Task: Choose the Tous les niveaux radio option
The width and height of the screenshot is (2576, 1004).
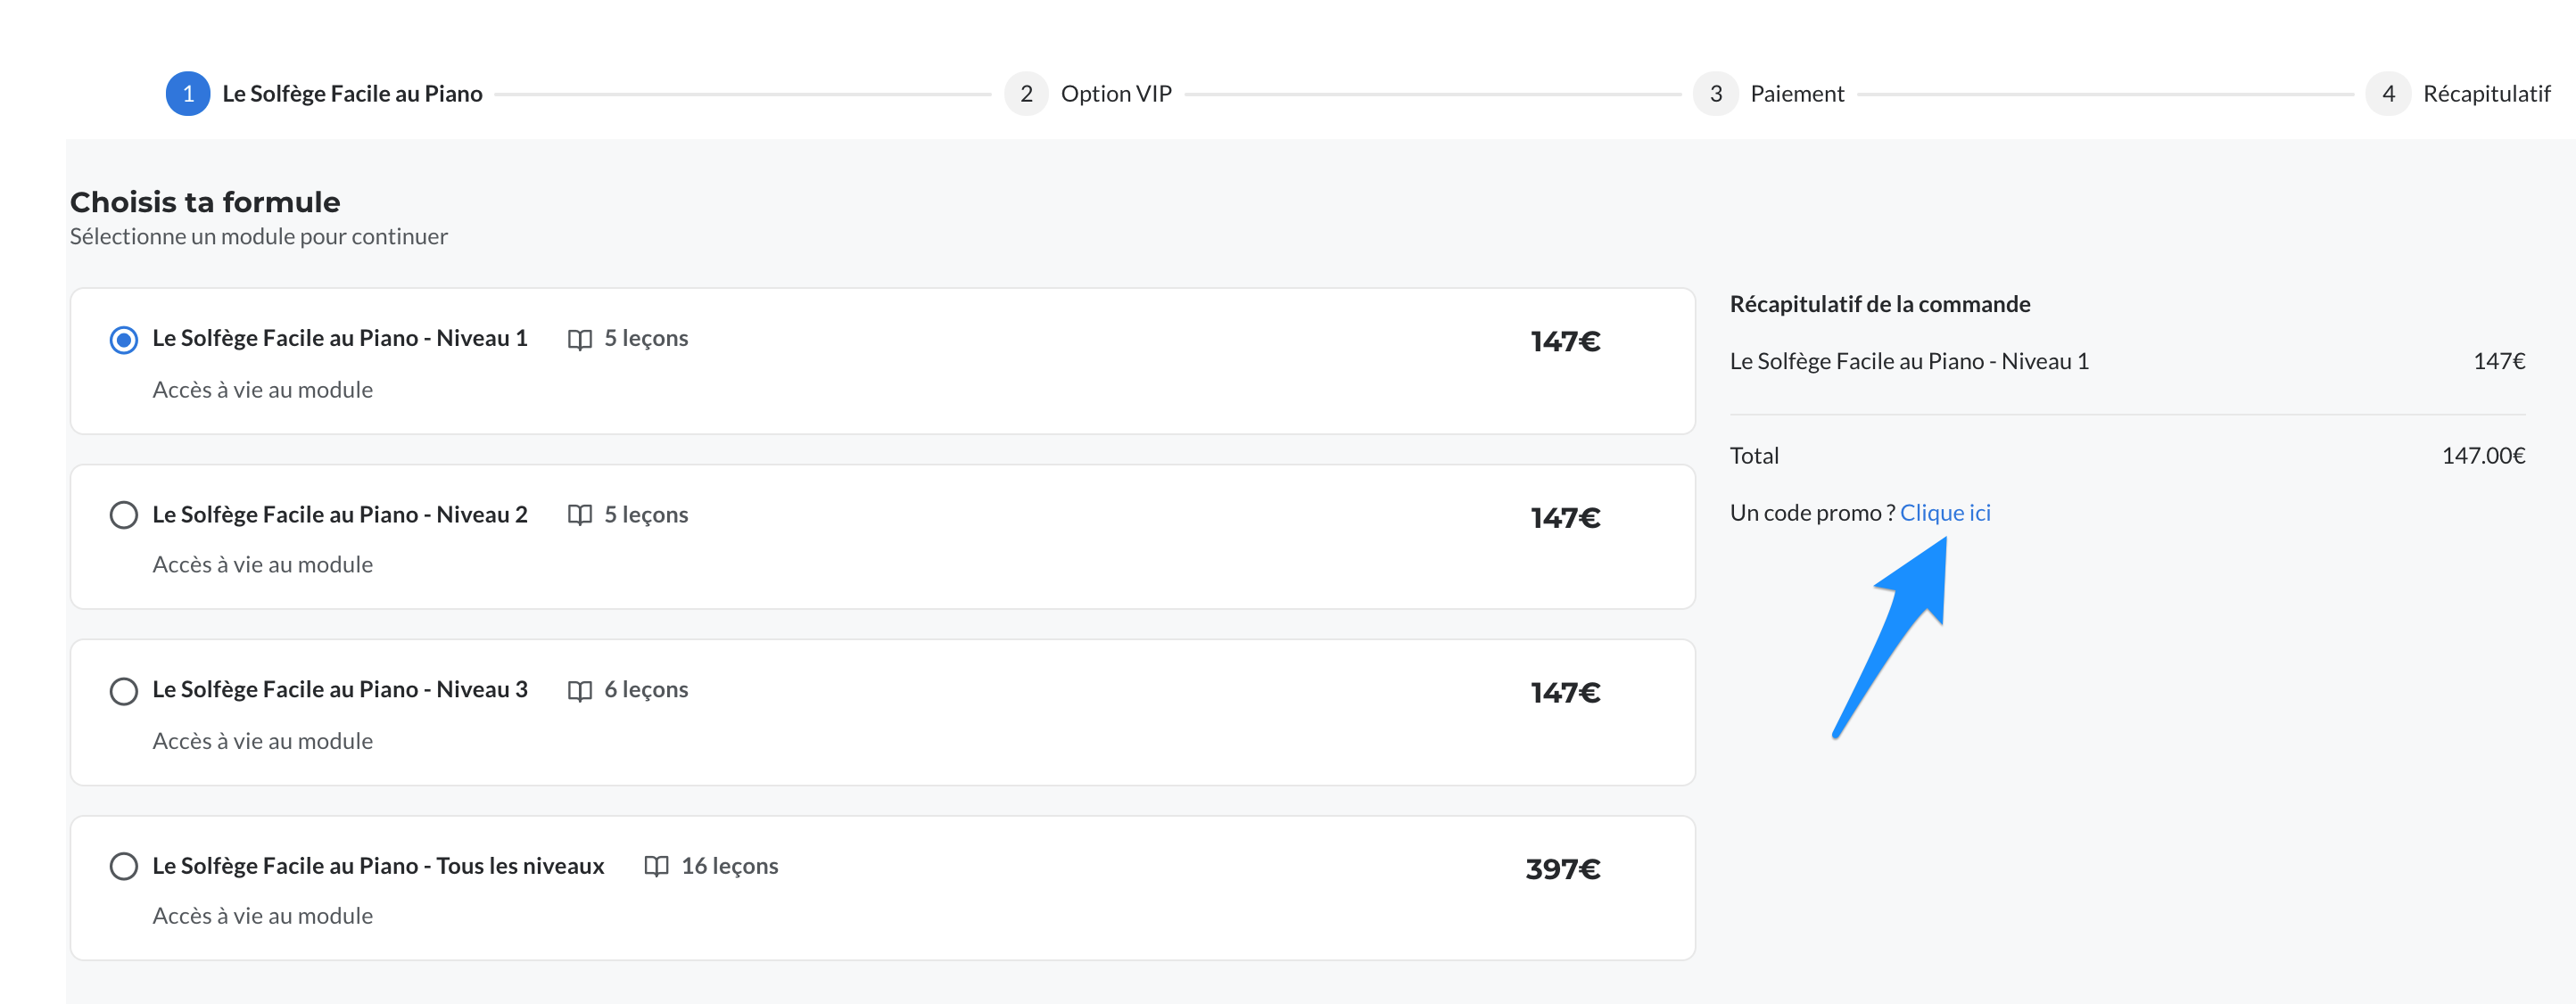Action: 124,866
